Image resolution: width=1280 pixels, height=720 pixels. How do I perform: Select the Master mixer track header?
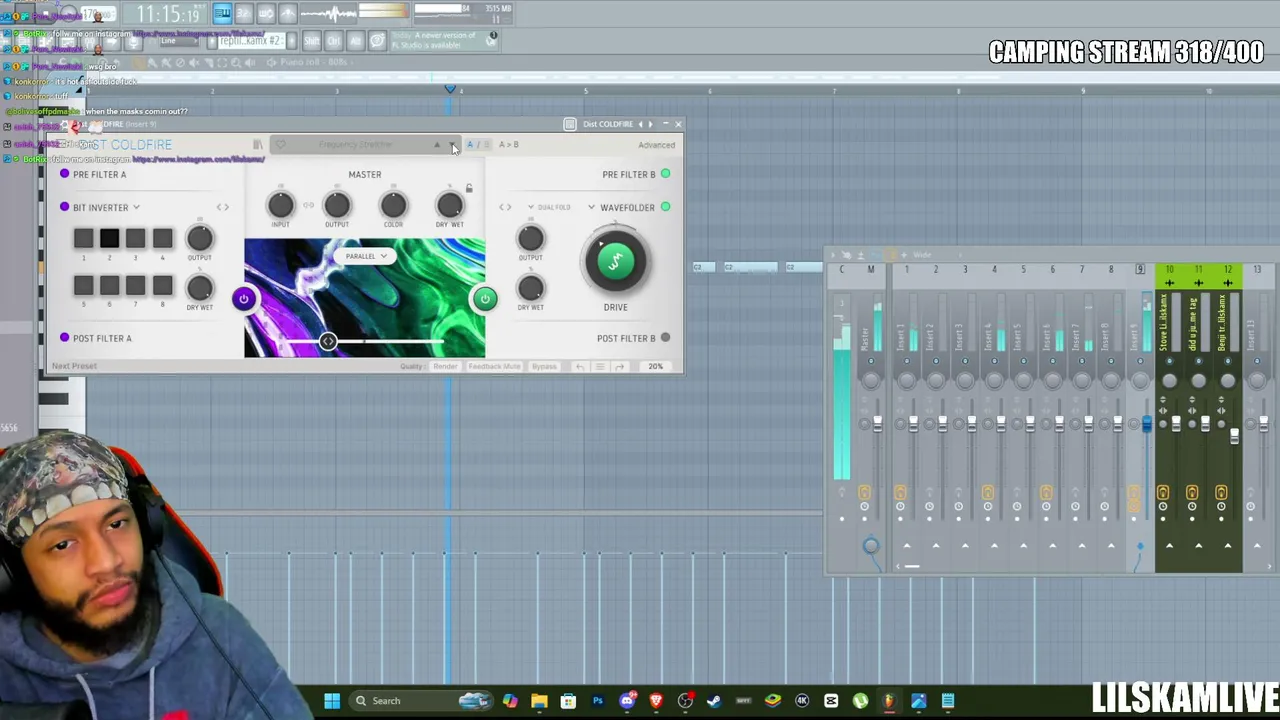870,270
